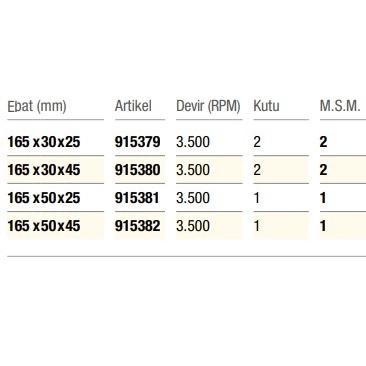Select the 165 x50x45 size cell

[44, 226]
